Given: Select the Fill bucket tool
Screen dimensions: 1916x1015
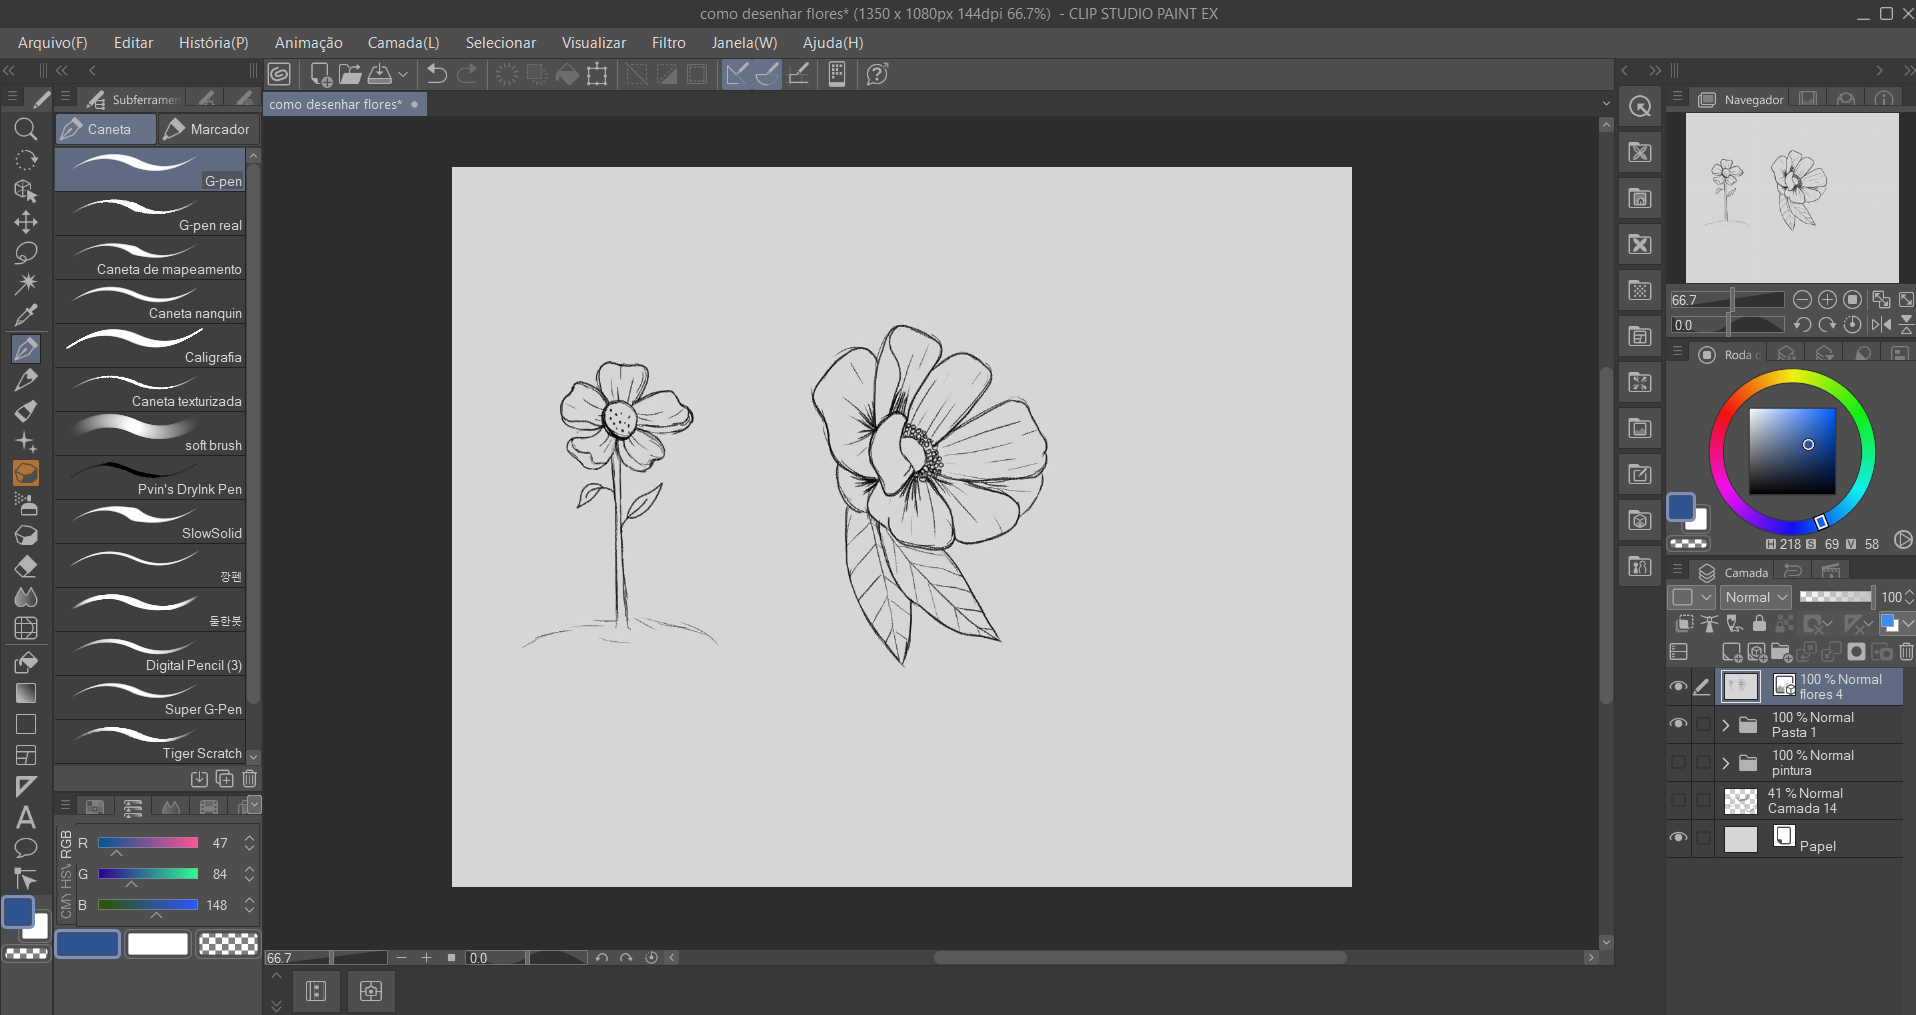Looking at the screenshot, I should coord(26,662).
